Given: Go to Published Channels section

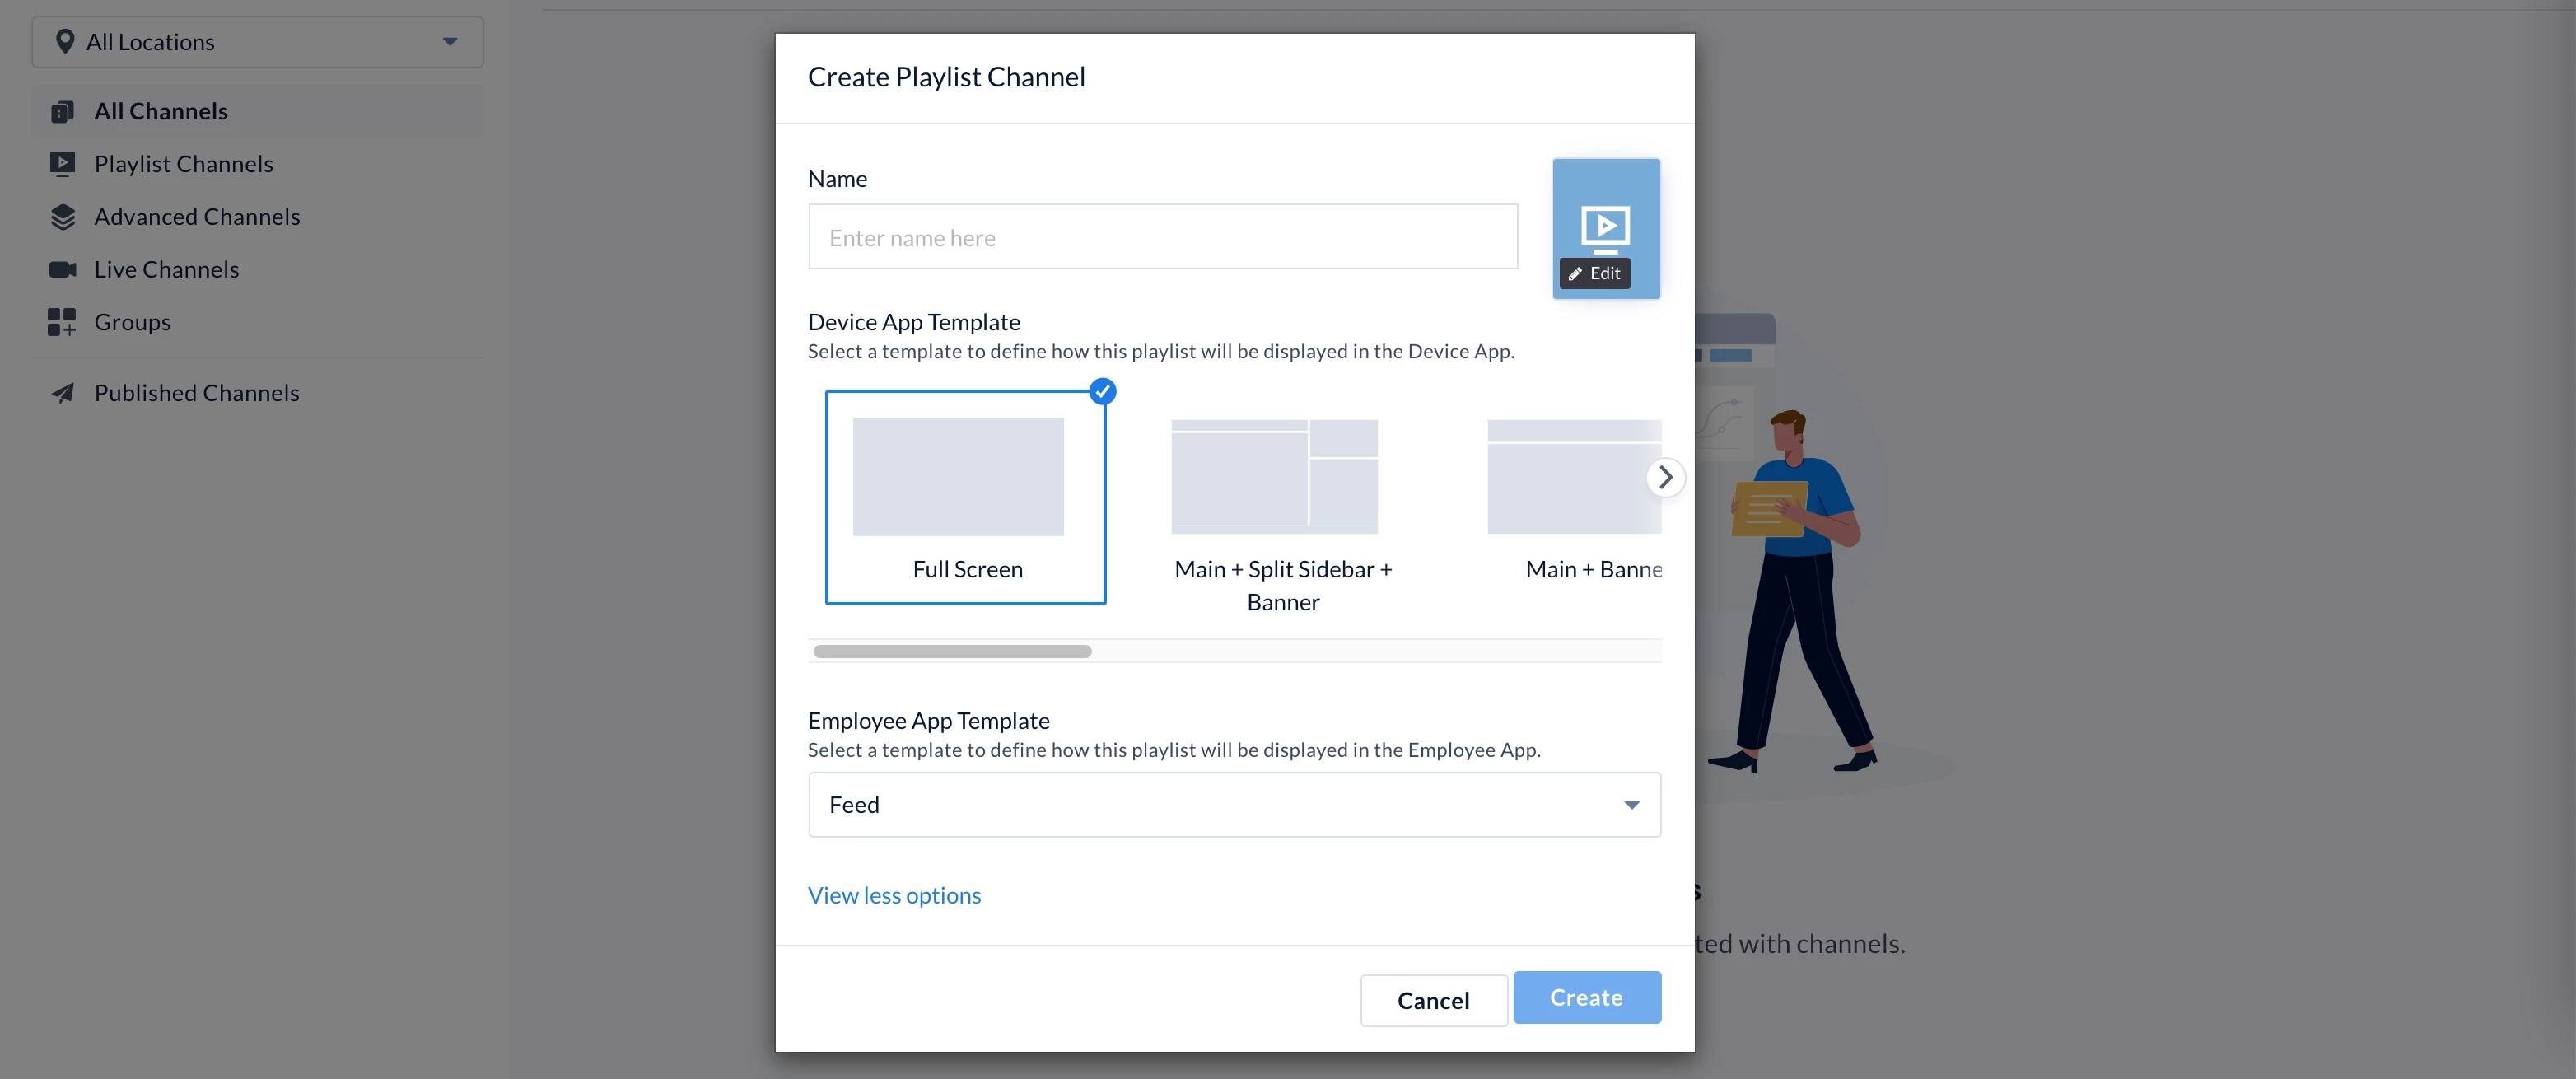Looking at the screenshot, I should click(x=196, y=393).
